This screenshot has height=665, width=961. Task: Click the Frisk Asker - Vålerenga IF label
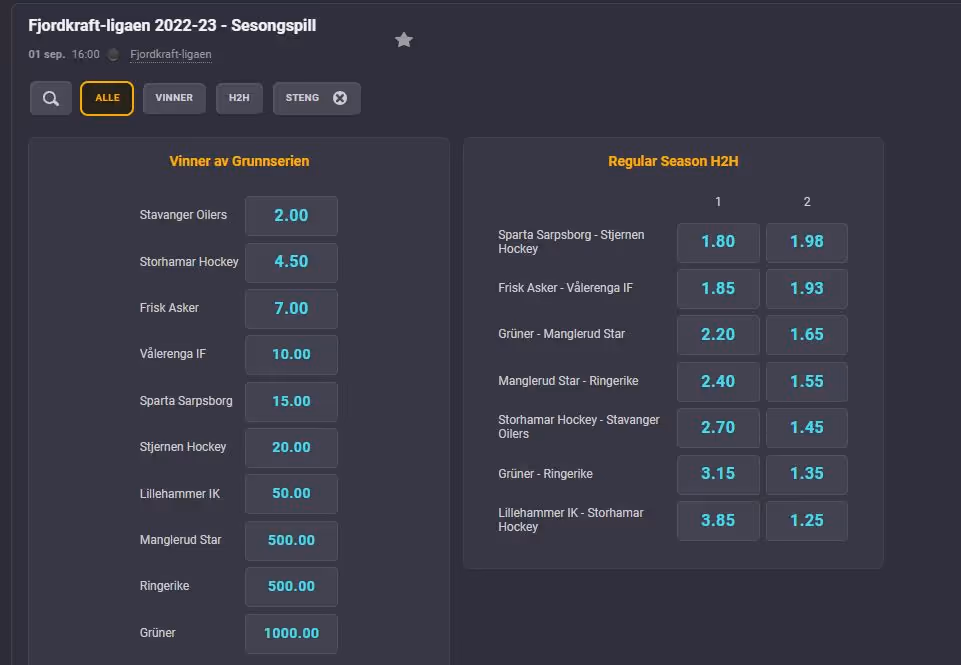coord(565,288)
